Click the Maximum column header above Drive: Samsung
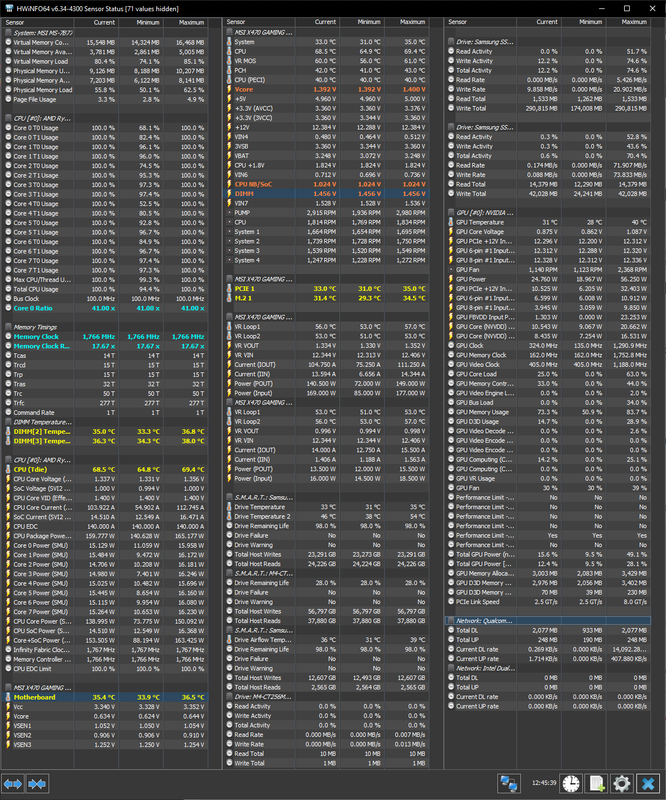The width and height of the screenshot is (666, 800). (x=629, y=22)
